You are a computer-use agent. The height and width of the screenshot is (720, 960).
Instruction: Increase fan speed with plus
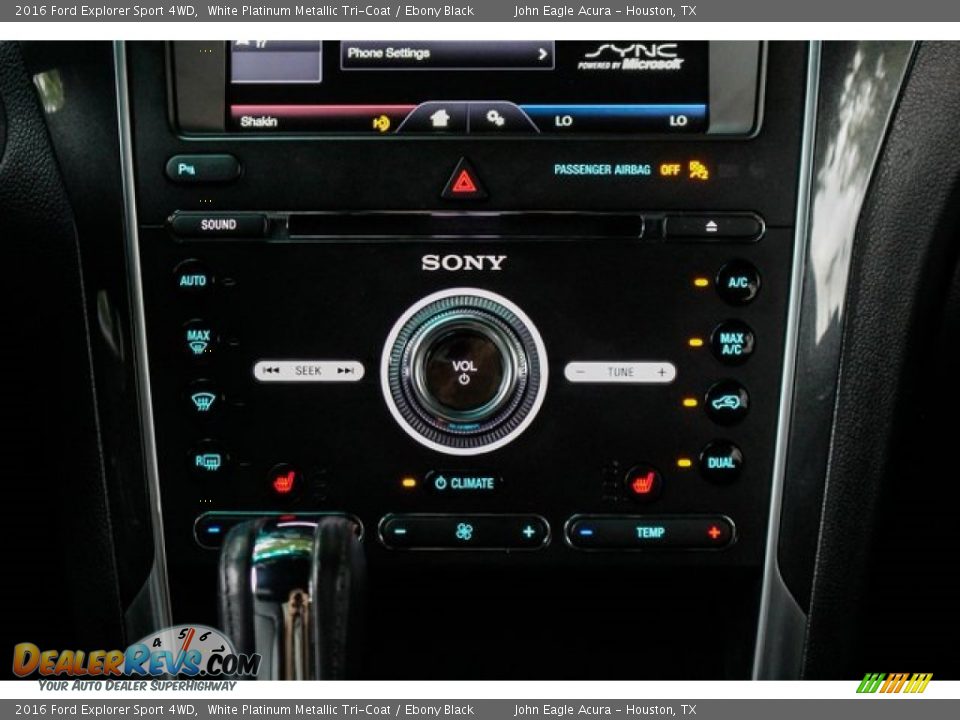click(528, 532)
